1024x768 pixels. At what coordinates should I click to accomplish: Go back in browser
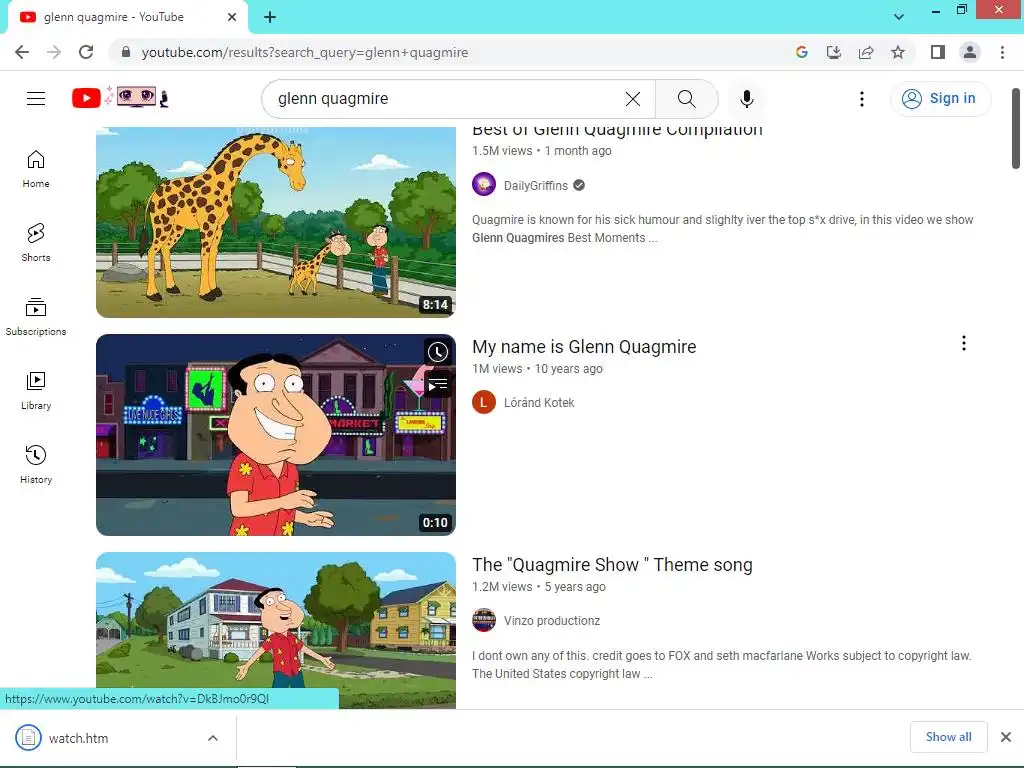tap(22, 52)
